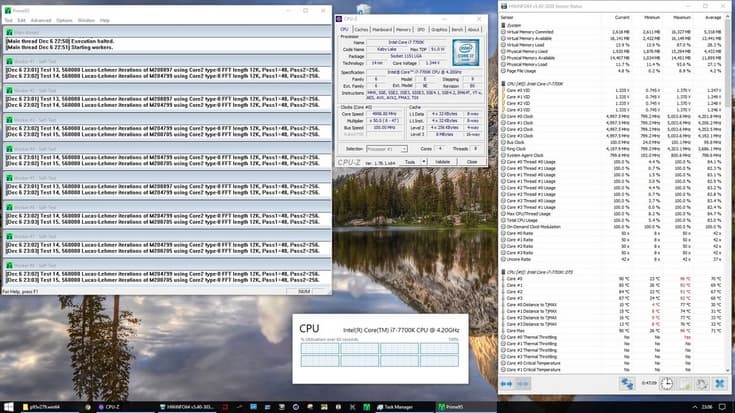This screenshot has height=413, width=735.
Task: Click the Worker #8 window icon in Prime95
Action: coord(9,265)
